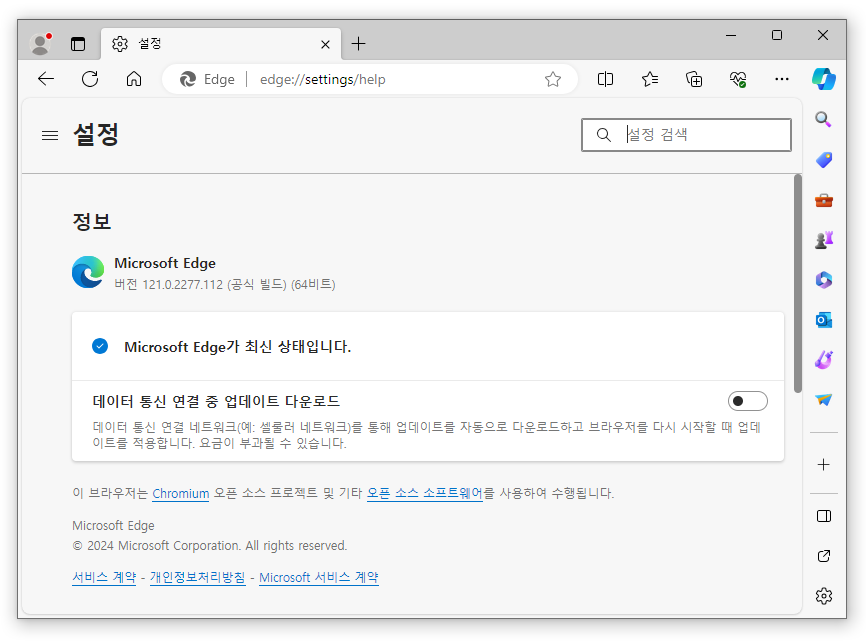Open Microsoft 서비스 계약 link
This screenshot has height=642, width=866.
[319, 577]
